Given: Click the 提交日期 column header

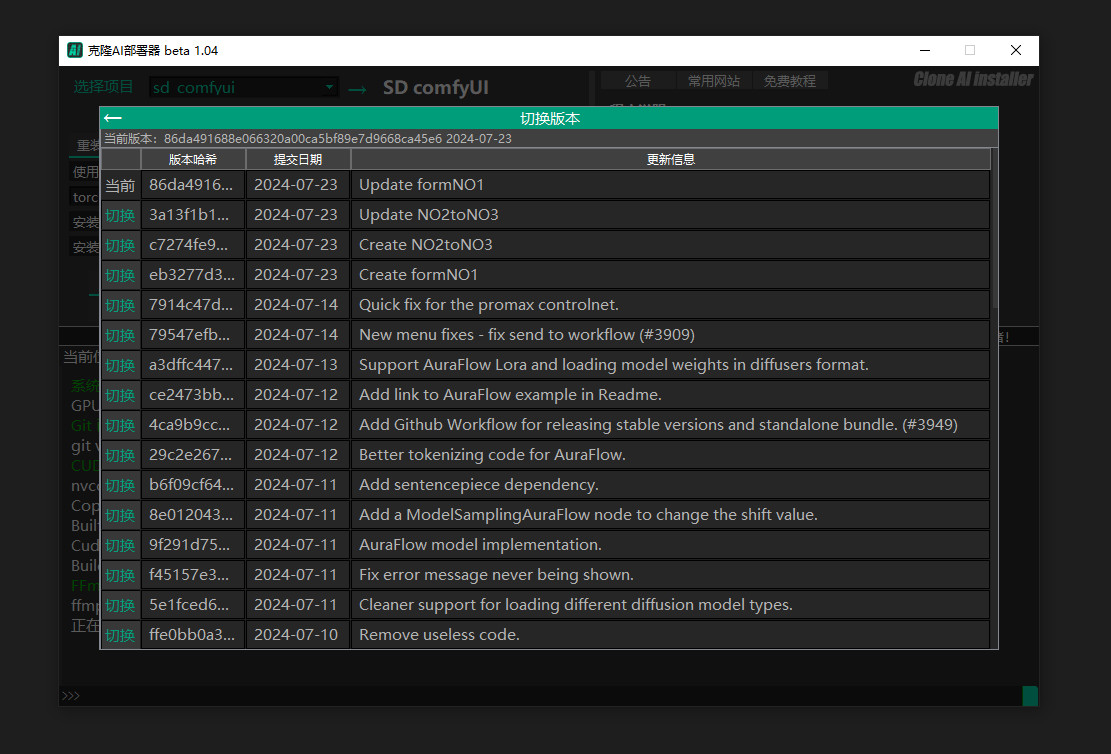Looking at the screenshot, I should coord(298,159).
